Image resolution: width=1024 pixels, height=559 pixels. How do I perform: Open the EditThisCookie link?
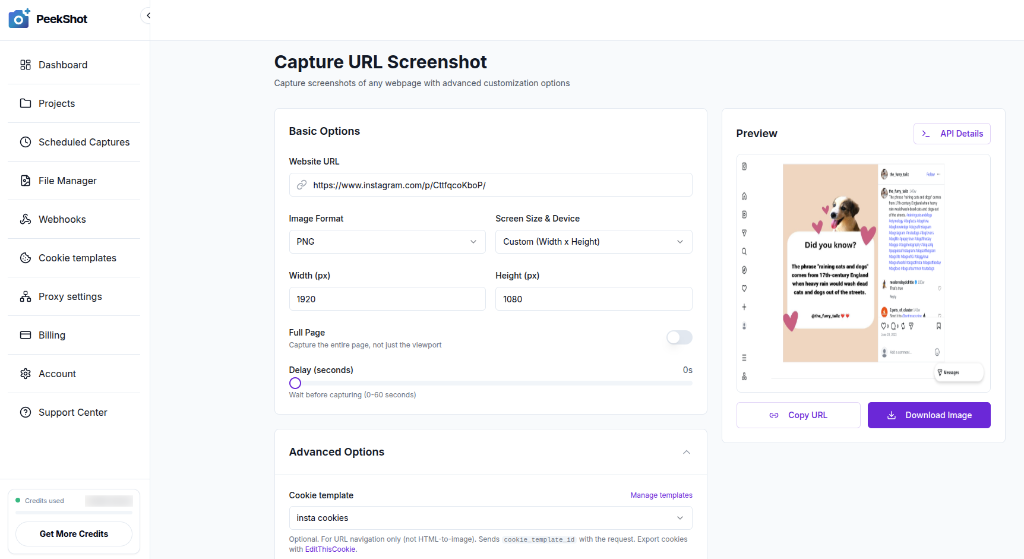(330, 549)
